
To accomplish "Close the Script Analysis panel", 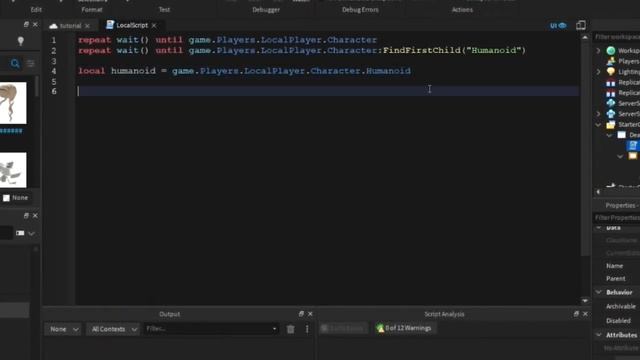I will click(x=585, y=314).
